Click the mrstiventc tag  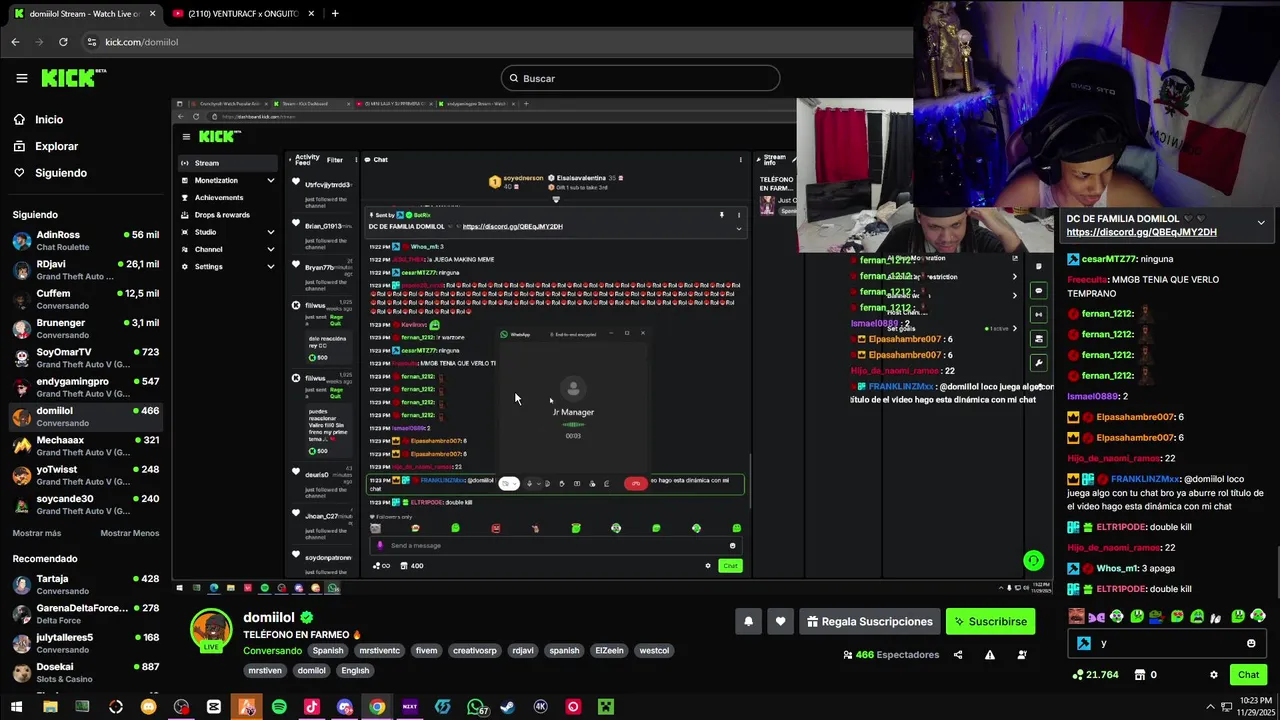point(379,651)
